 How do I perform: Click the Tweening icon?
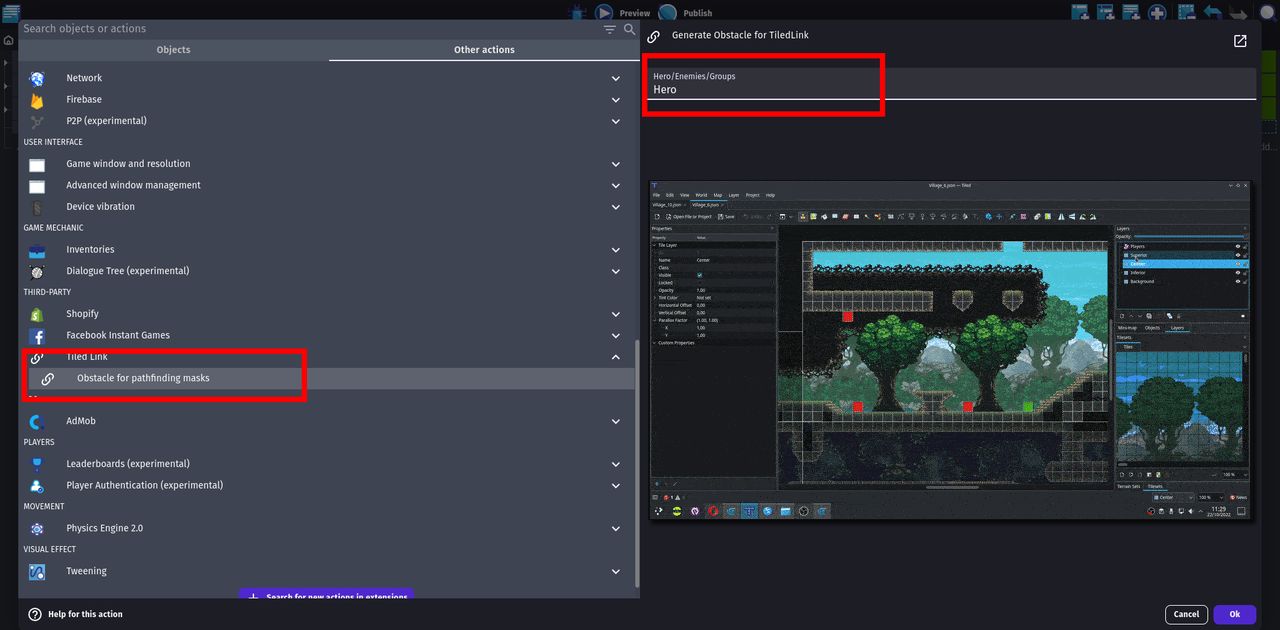pos(37,572)
